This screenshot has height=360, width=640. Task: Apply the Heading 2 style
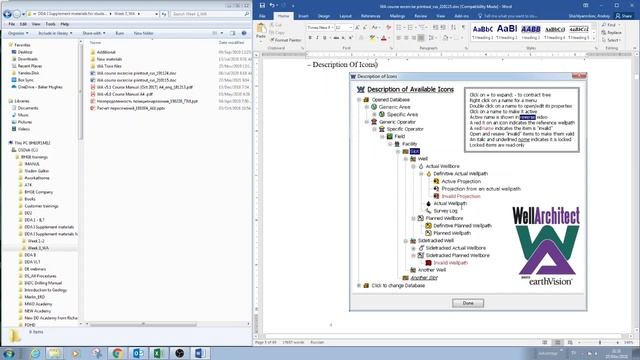pos(507,32)
